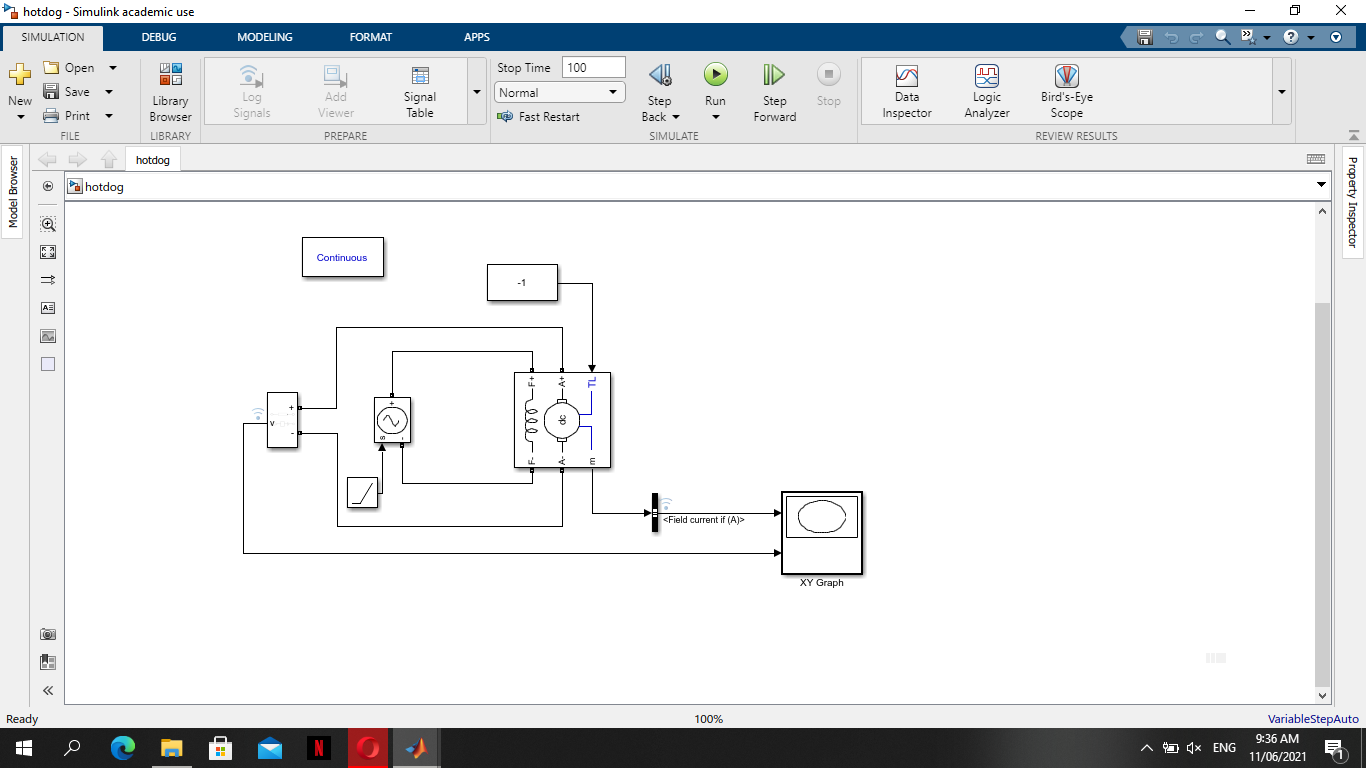
Task: Click the Step Forward button
Action: (773, 90)
